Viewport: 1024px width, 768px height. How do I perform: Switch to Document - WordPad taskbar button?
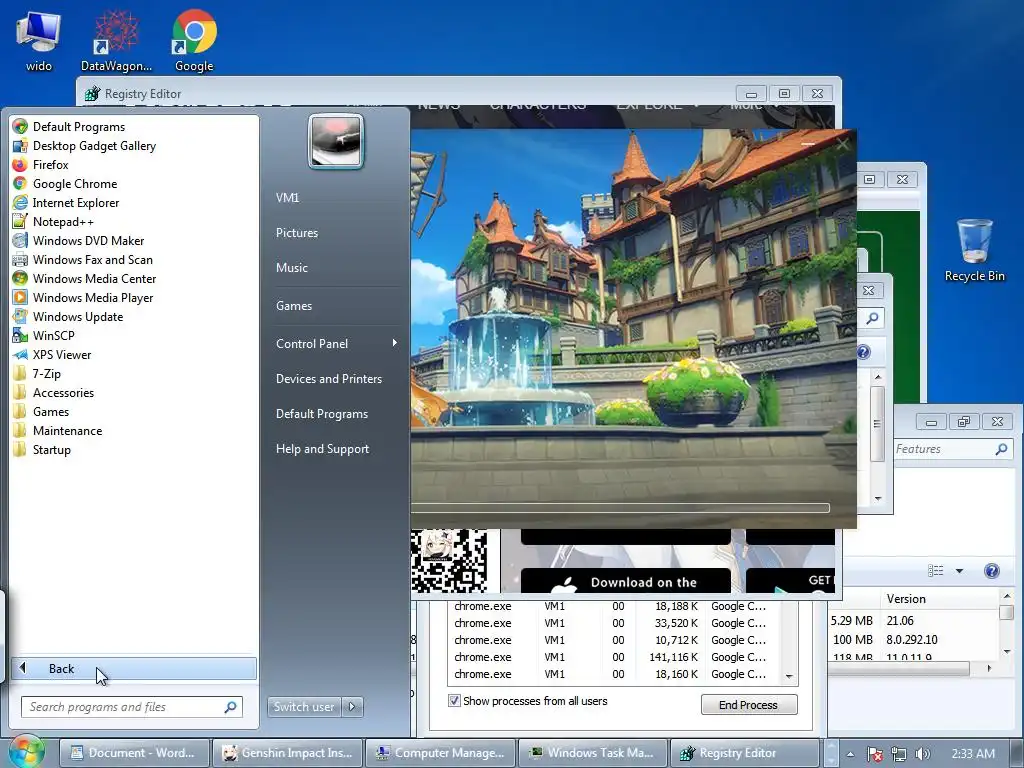click(135, 753)
